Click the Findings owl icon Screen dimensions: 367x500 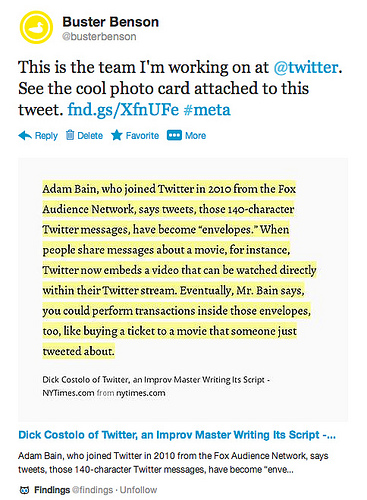click(x=23, y=490)
